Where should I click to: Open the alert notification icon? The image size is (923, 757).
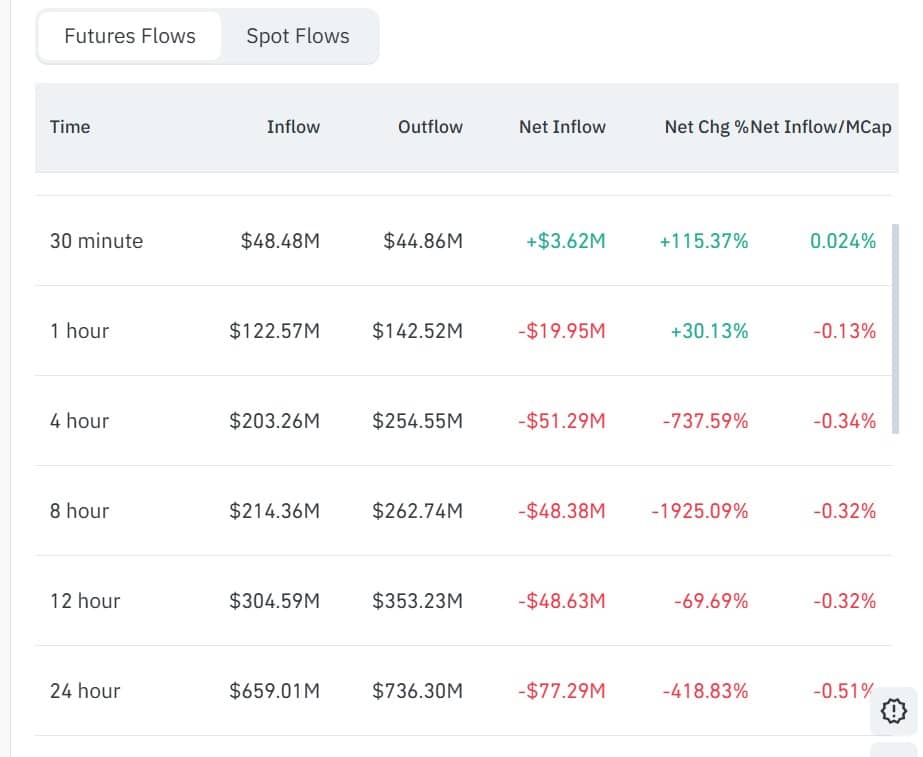(893, 711)
